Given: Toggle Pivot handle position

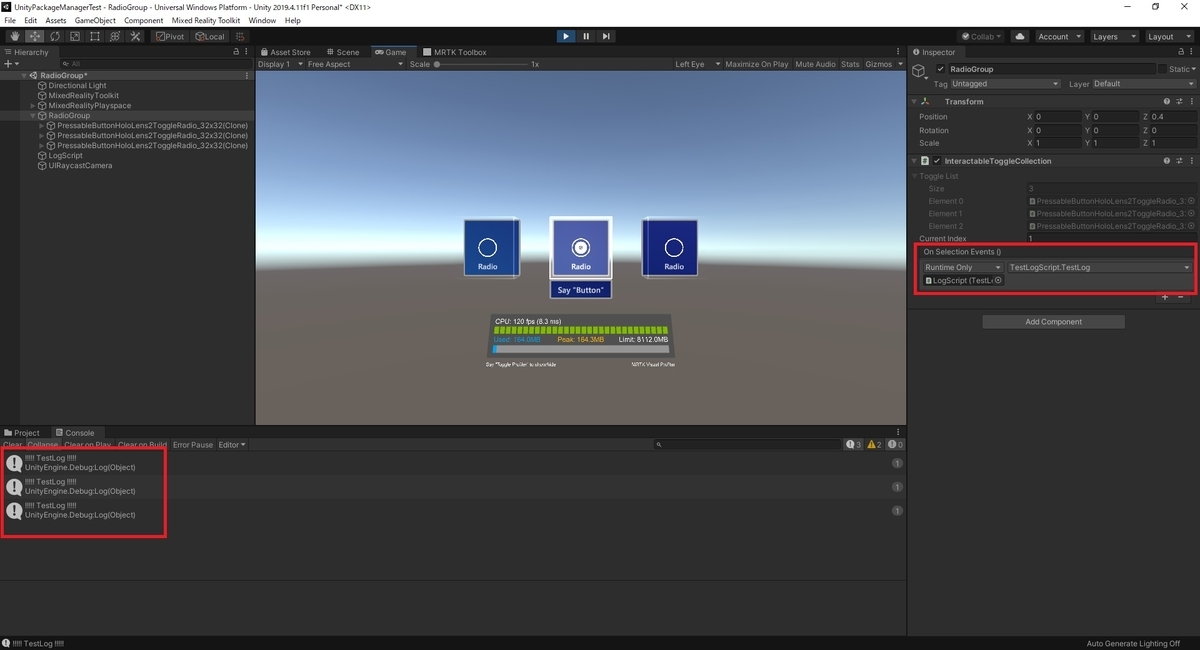Looking at the screenshot, I should [x=170, y=37].
